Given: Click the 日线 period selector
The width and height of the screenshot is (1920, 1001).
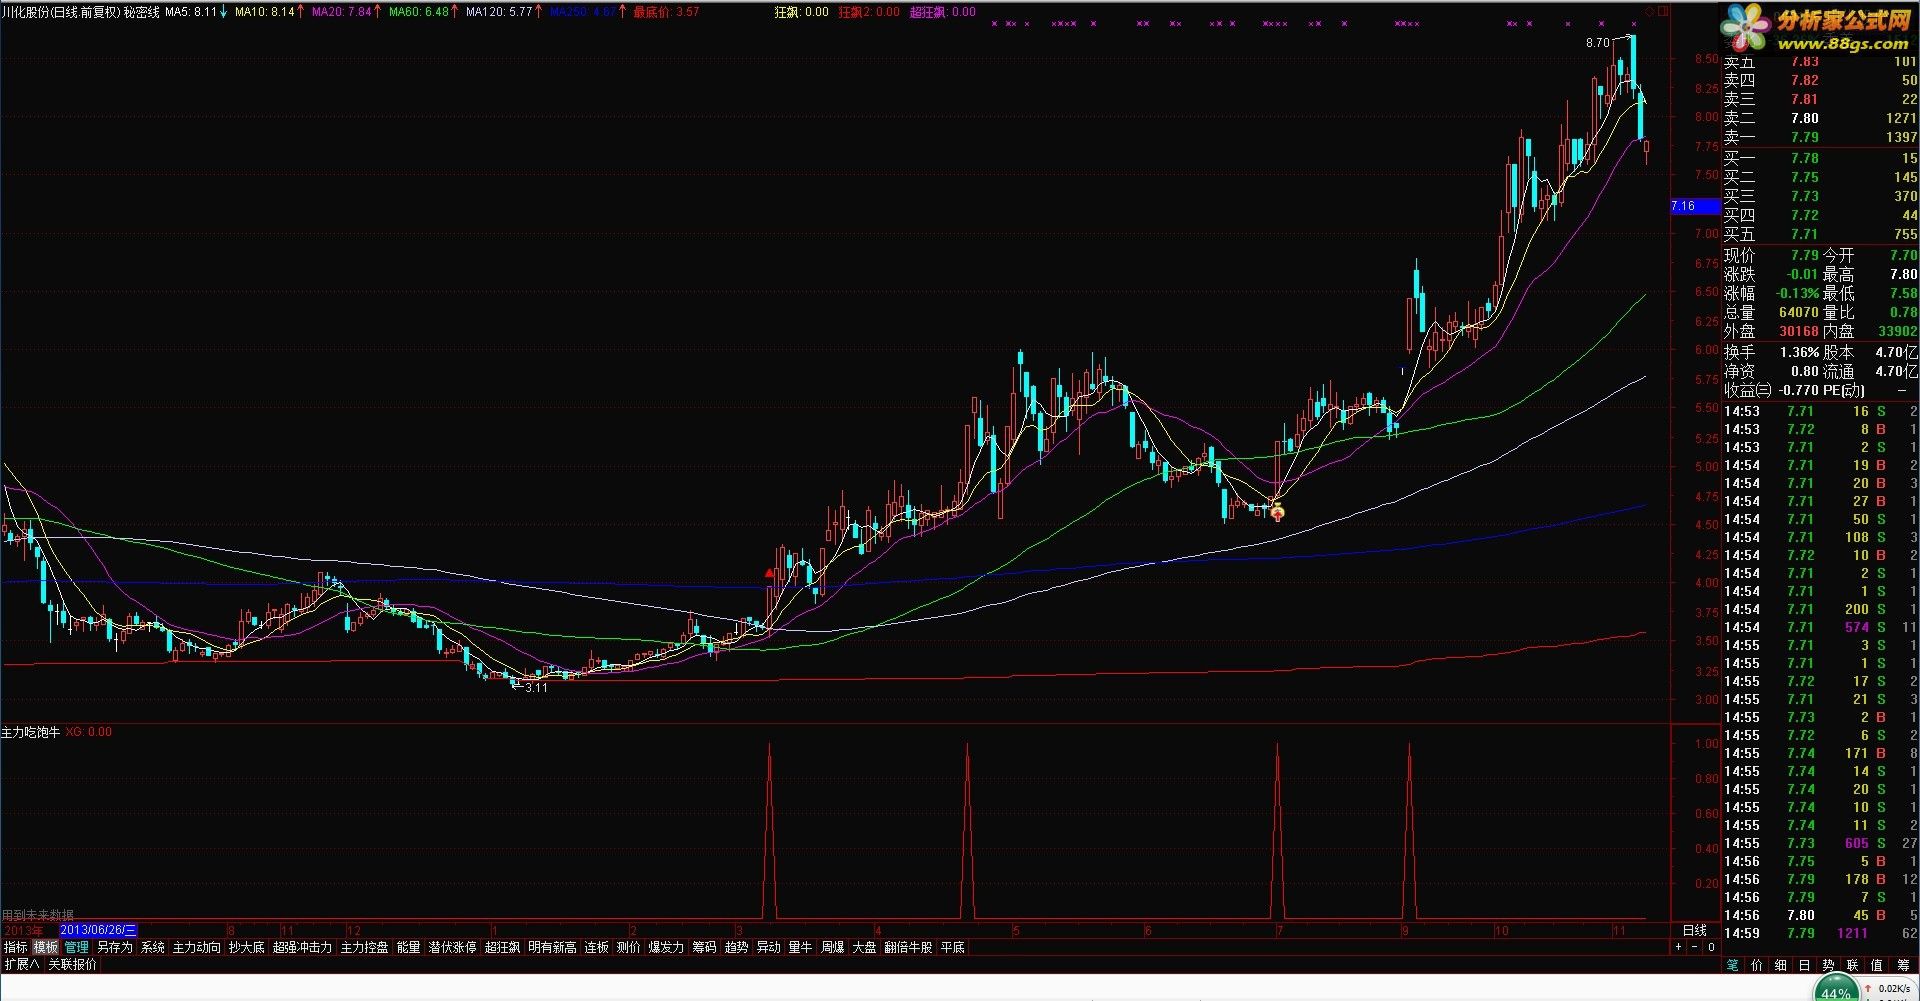Looking at the screenshot, I should [1695, 930].
